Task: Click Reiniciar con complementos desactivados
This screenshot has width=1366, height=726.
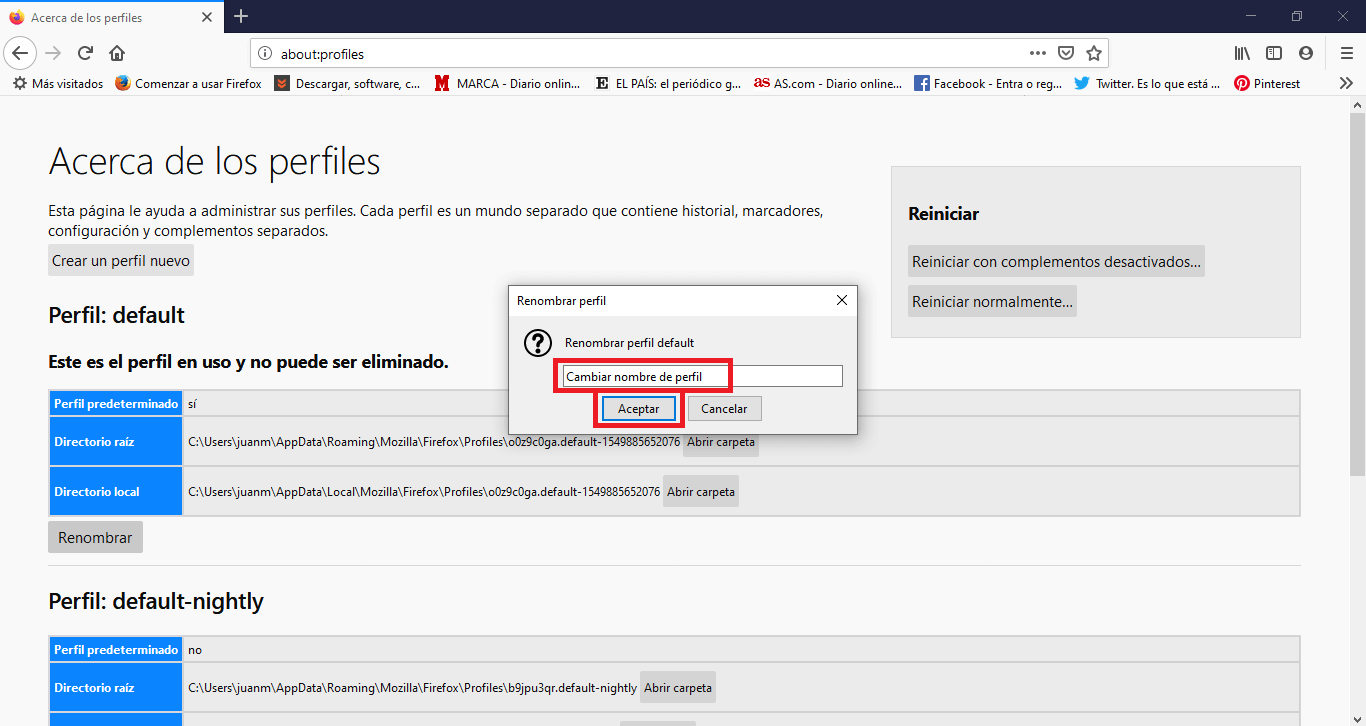Action: [x=1056, y=262]
